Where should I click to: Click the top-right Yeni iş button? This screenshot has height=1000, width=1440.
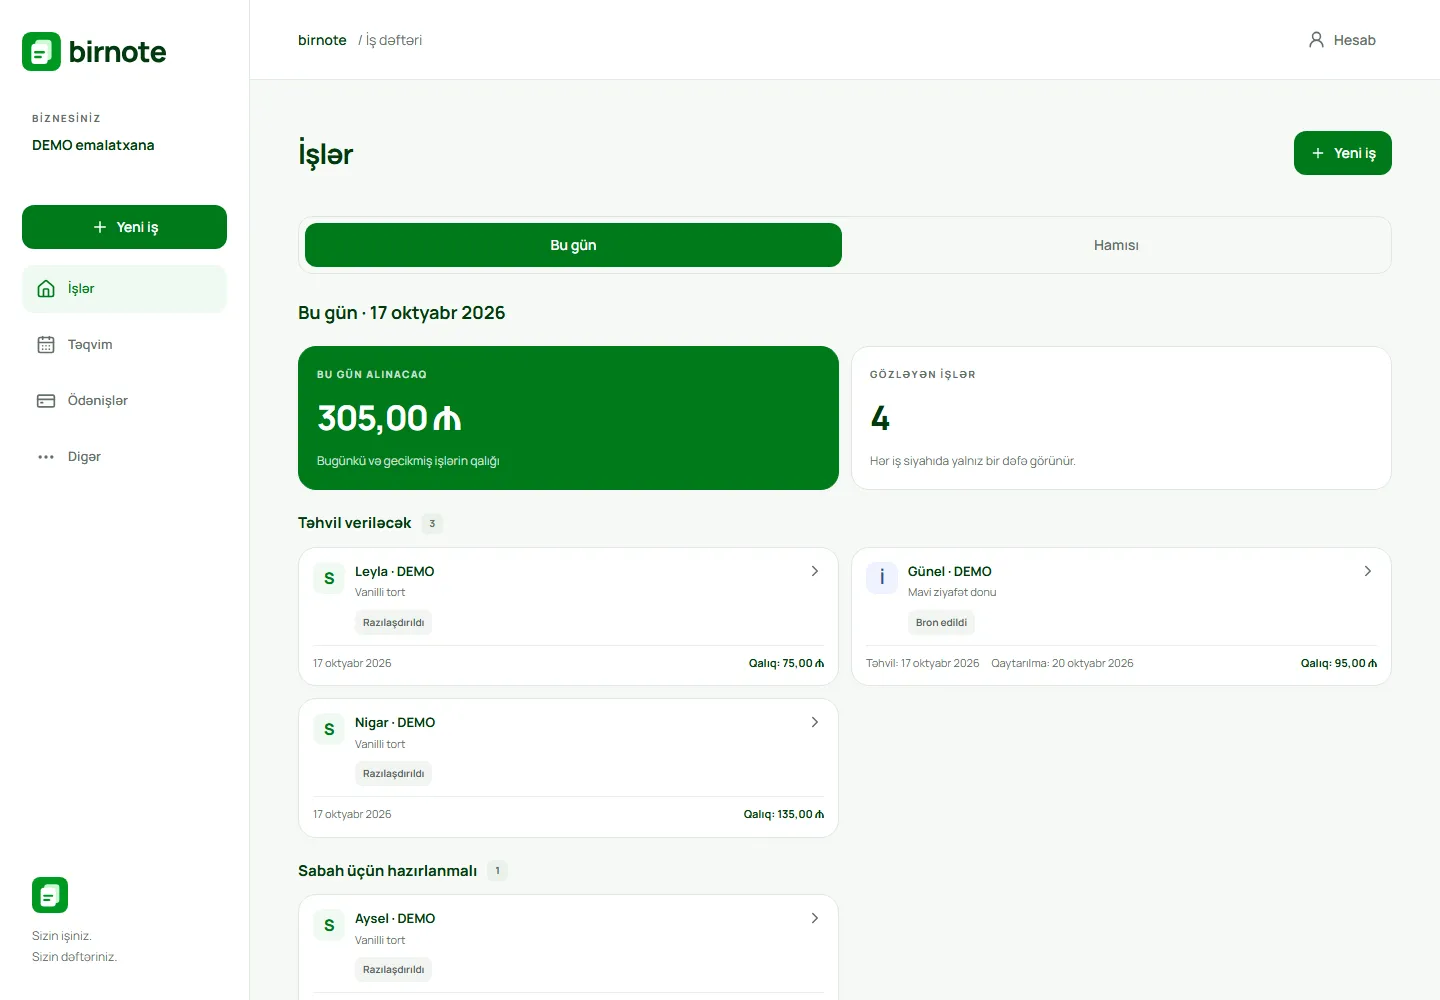click(x=1343, y=153)
